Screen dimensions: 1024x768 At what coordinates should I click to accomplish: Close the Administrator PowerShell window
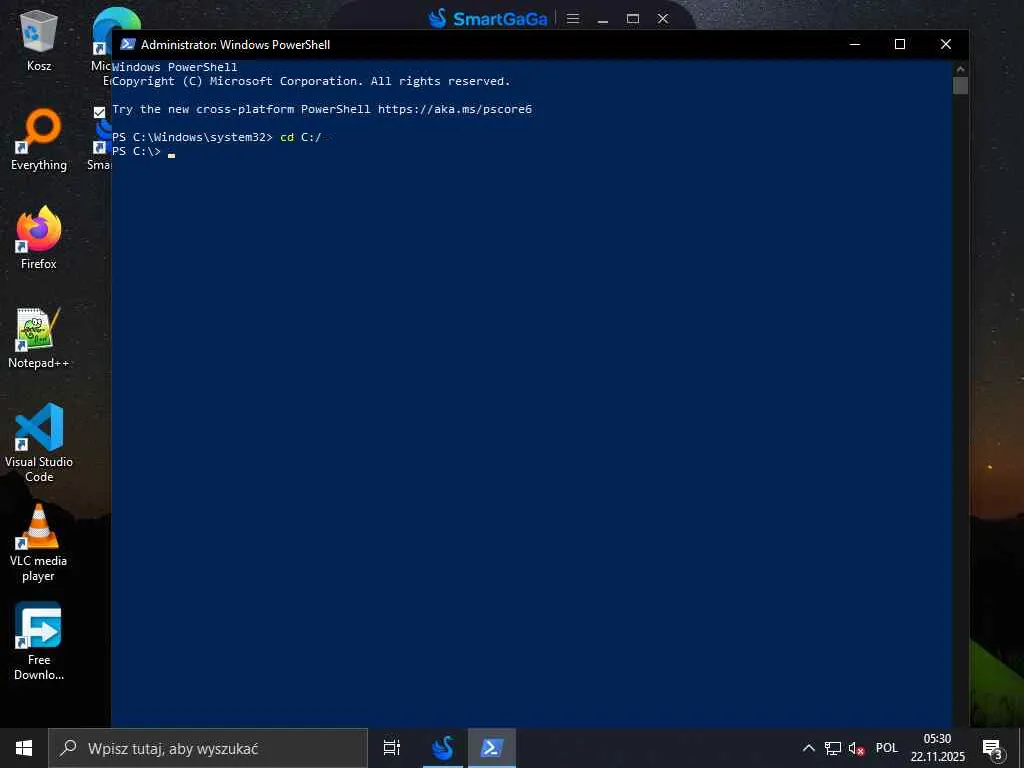click(946, 44)
